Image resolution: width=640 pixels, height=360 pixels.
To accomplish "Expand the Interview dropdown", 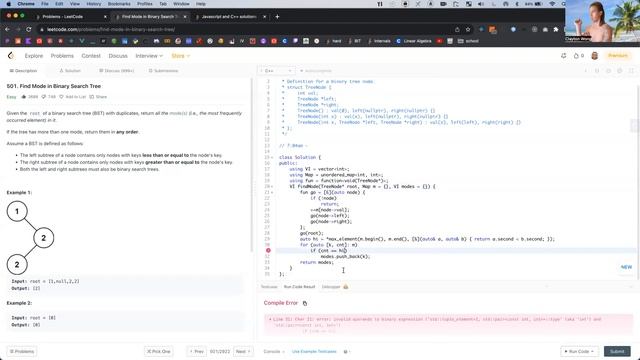I will 149,56.
